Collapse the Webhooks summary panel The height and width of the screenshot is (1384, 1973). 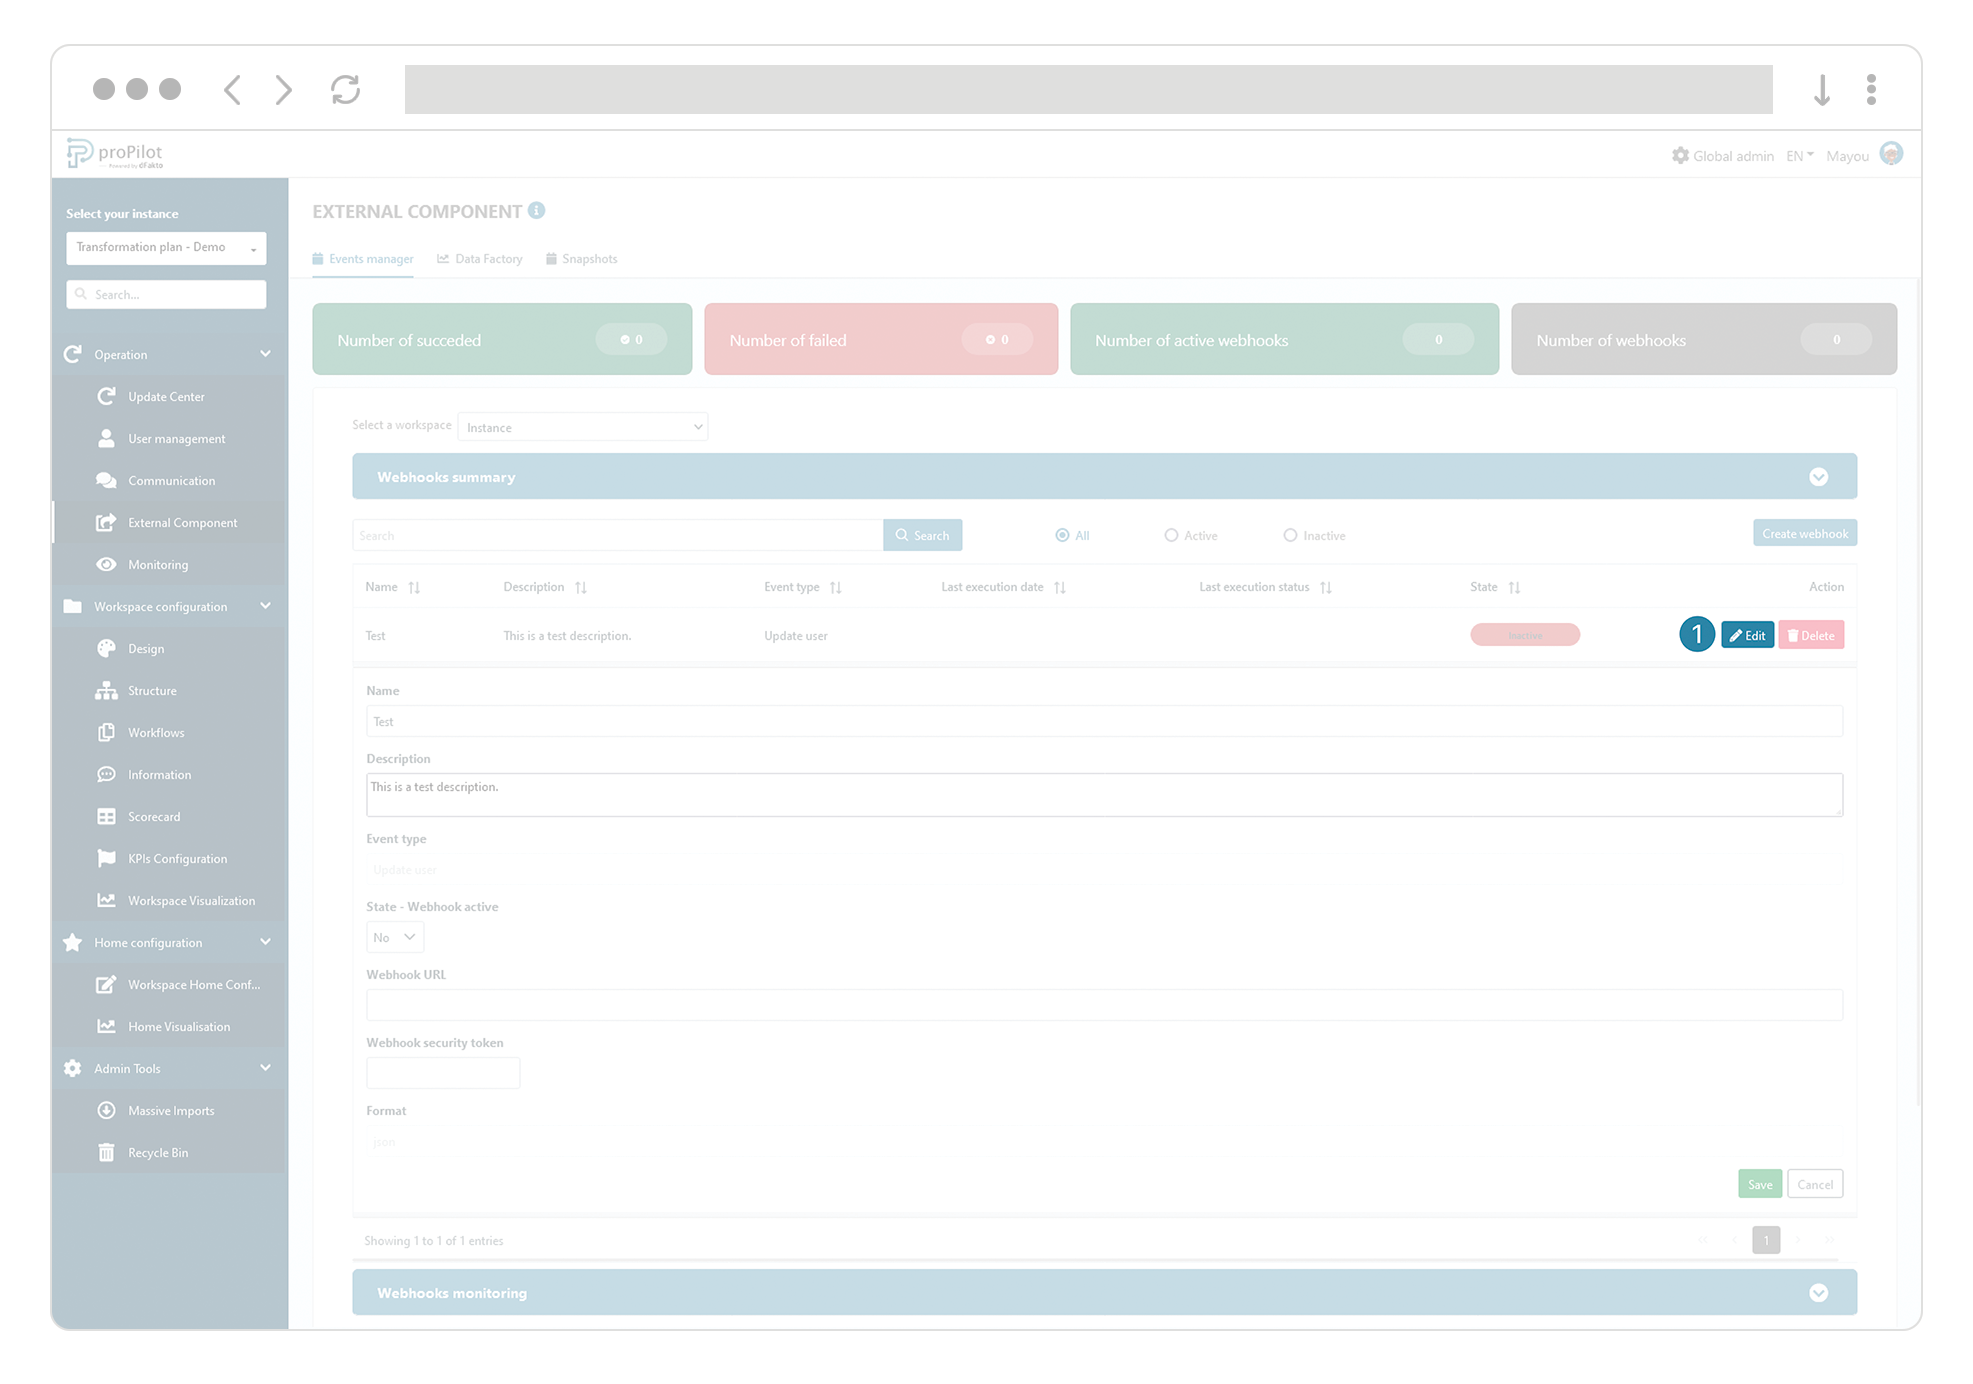pos(1818,477)
